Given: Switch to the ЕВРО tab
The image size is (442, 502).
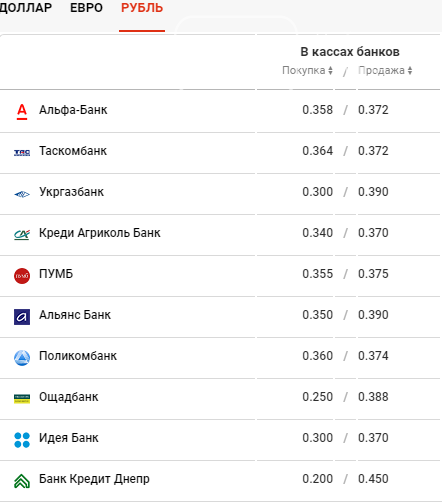Looking at the screenshot, I should coord(86,8).
